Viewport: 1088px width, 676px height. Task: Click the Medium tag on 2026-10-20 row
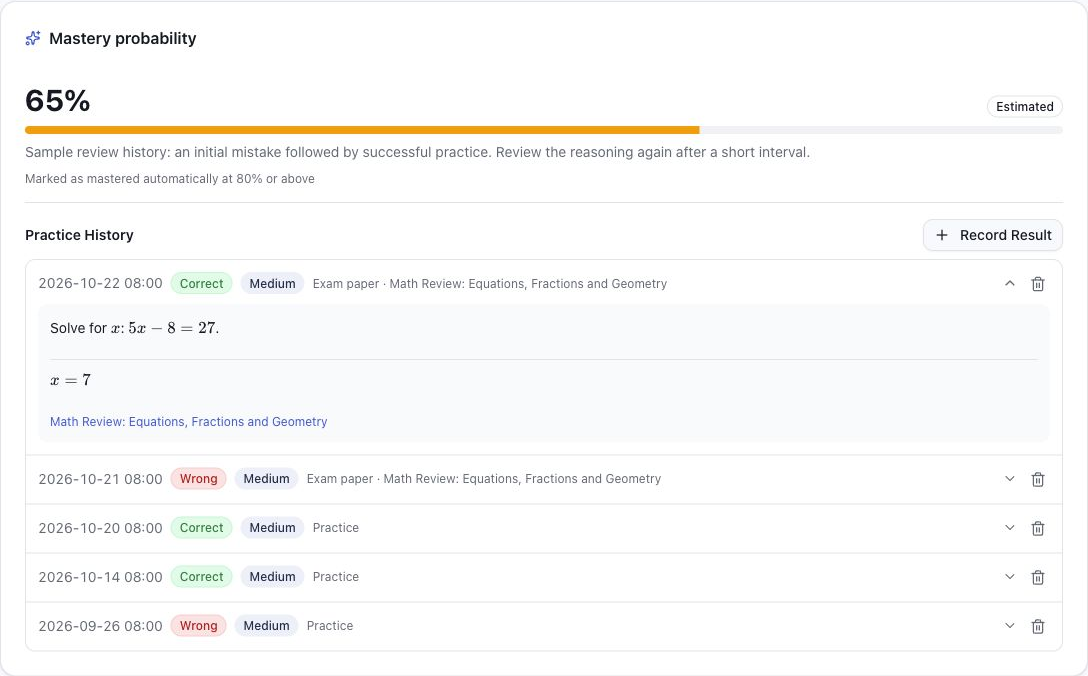tap(272, 527)
